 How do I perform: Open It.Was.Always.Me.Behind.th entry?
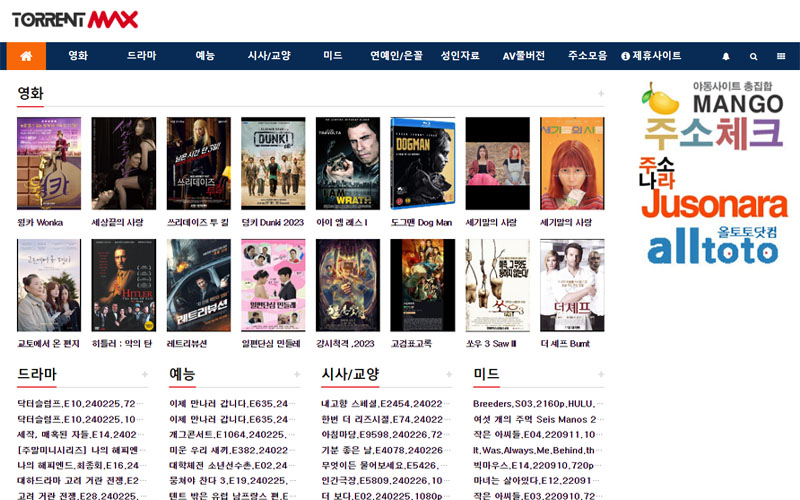[538, 450]
